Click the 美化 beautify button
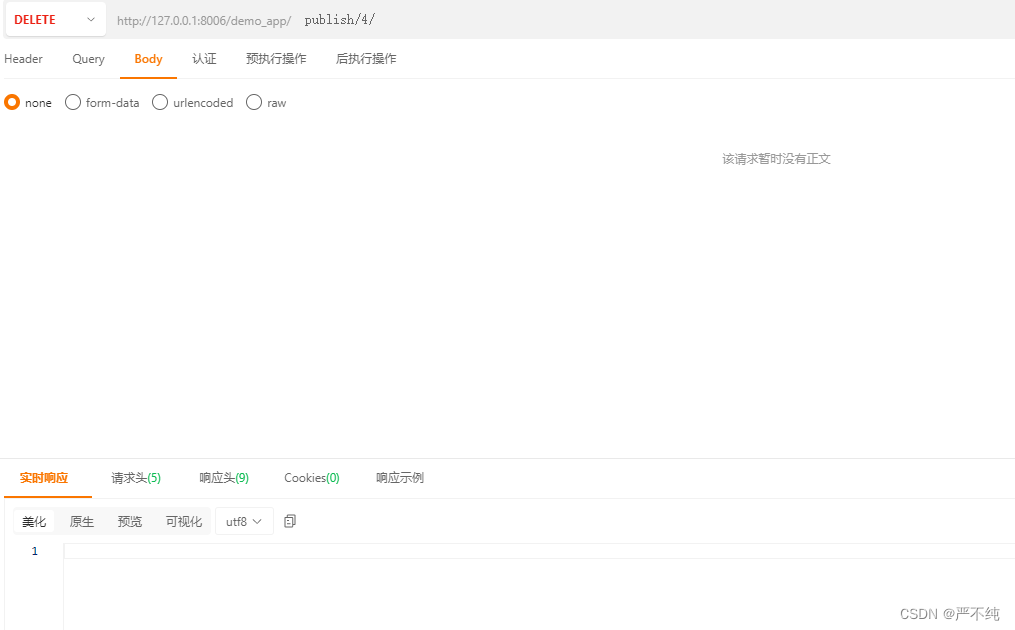 pos(34,521)
